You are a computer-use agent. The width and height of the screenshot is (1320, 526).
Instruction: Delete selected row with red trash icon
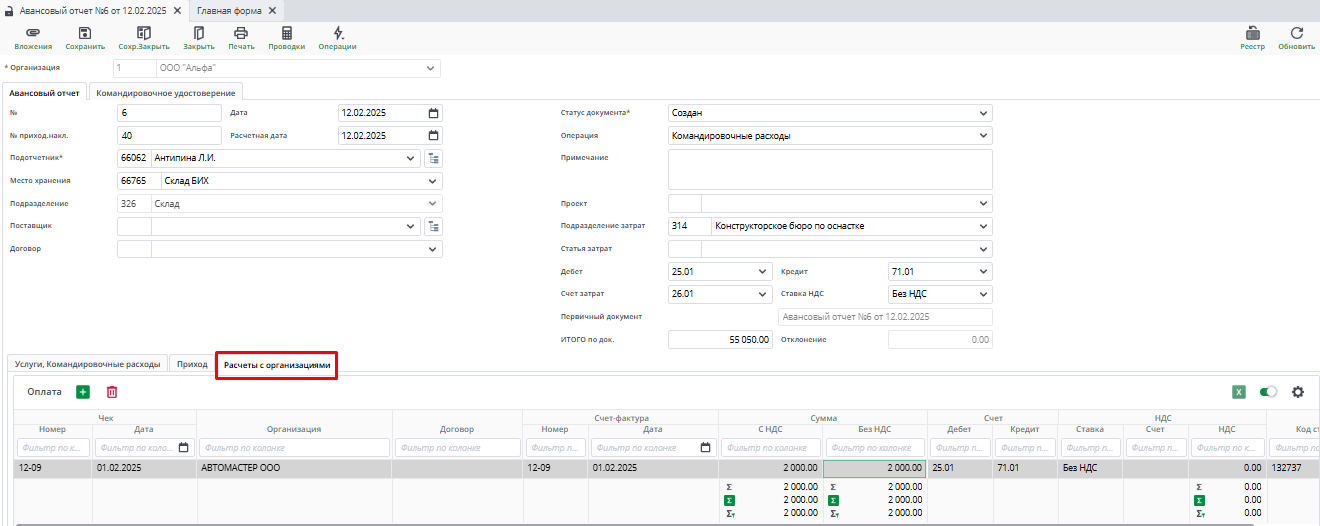pos(112,392)
